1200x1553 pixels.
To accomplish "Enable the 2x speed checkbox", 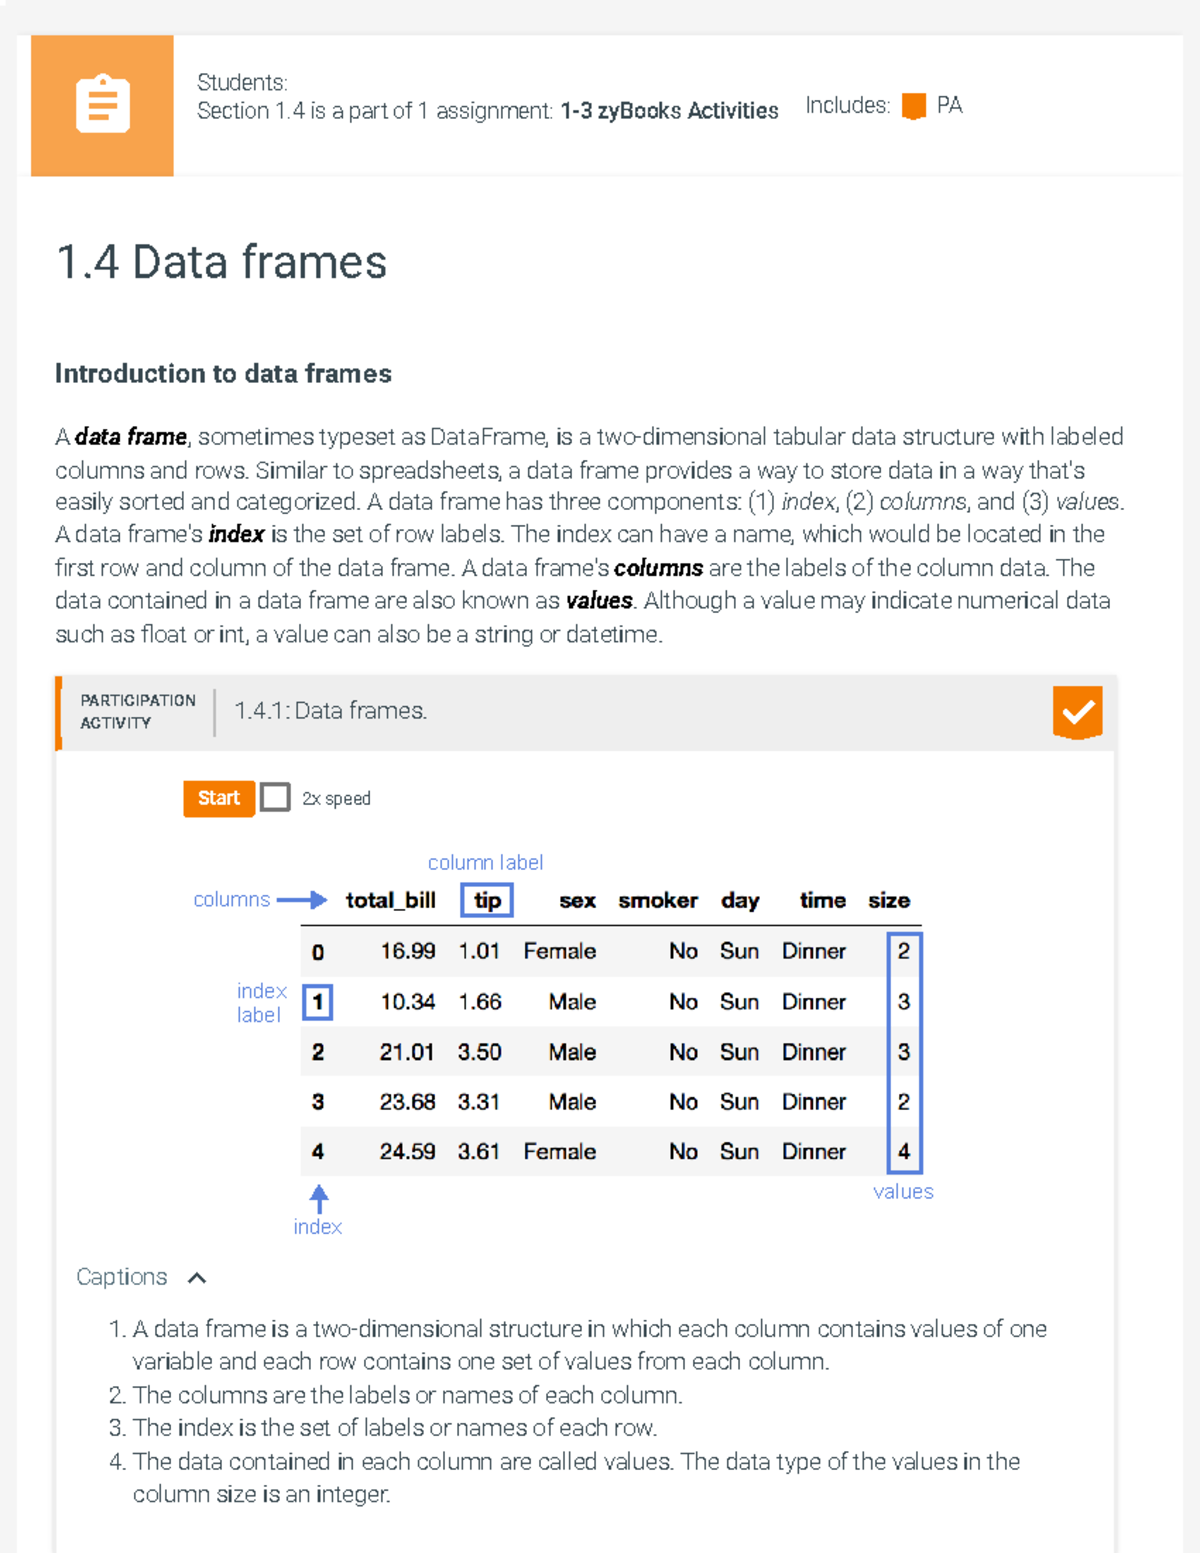I will click(x=274, y=798).
